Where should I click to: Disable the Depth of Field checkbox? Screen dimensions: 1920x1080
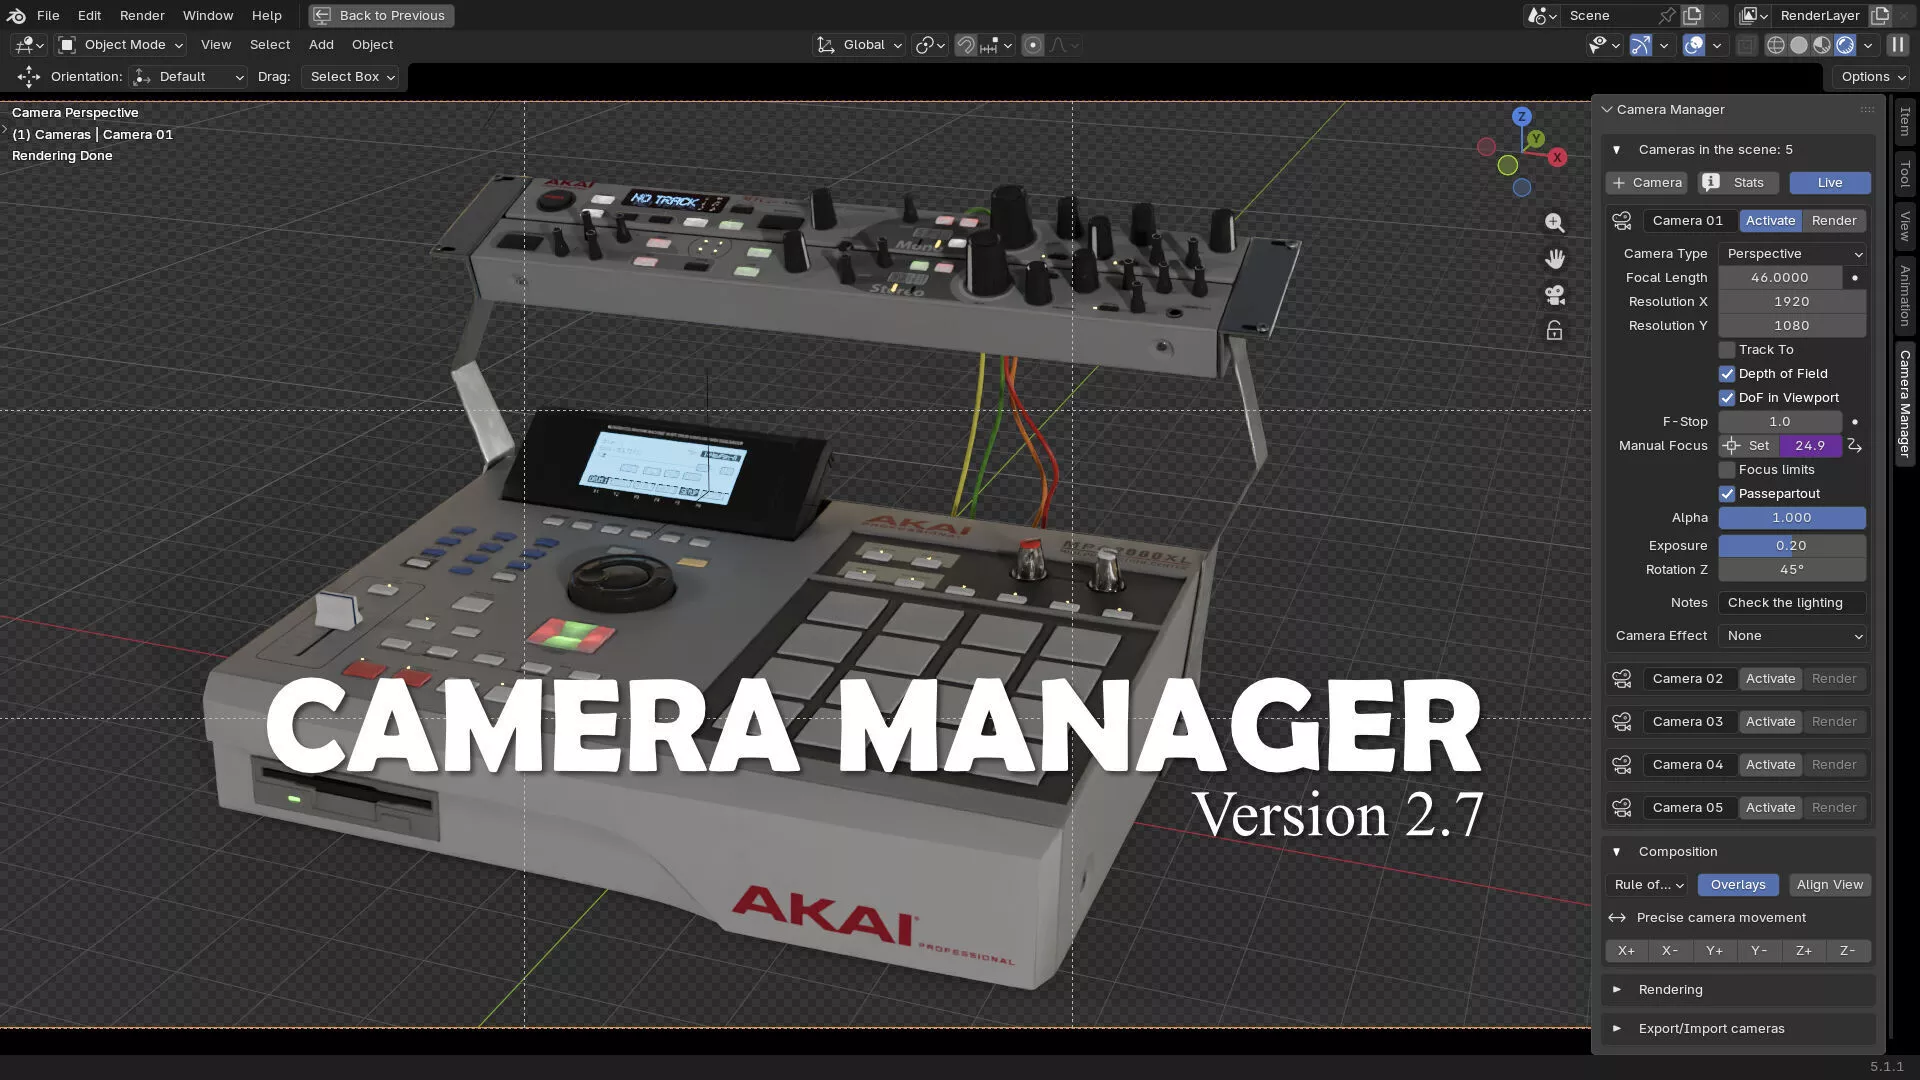pos(1727,374)
